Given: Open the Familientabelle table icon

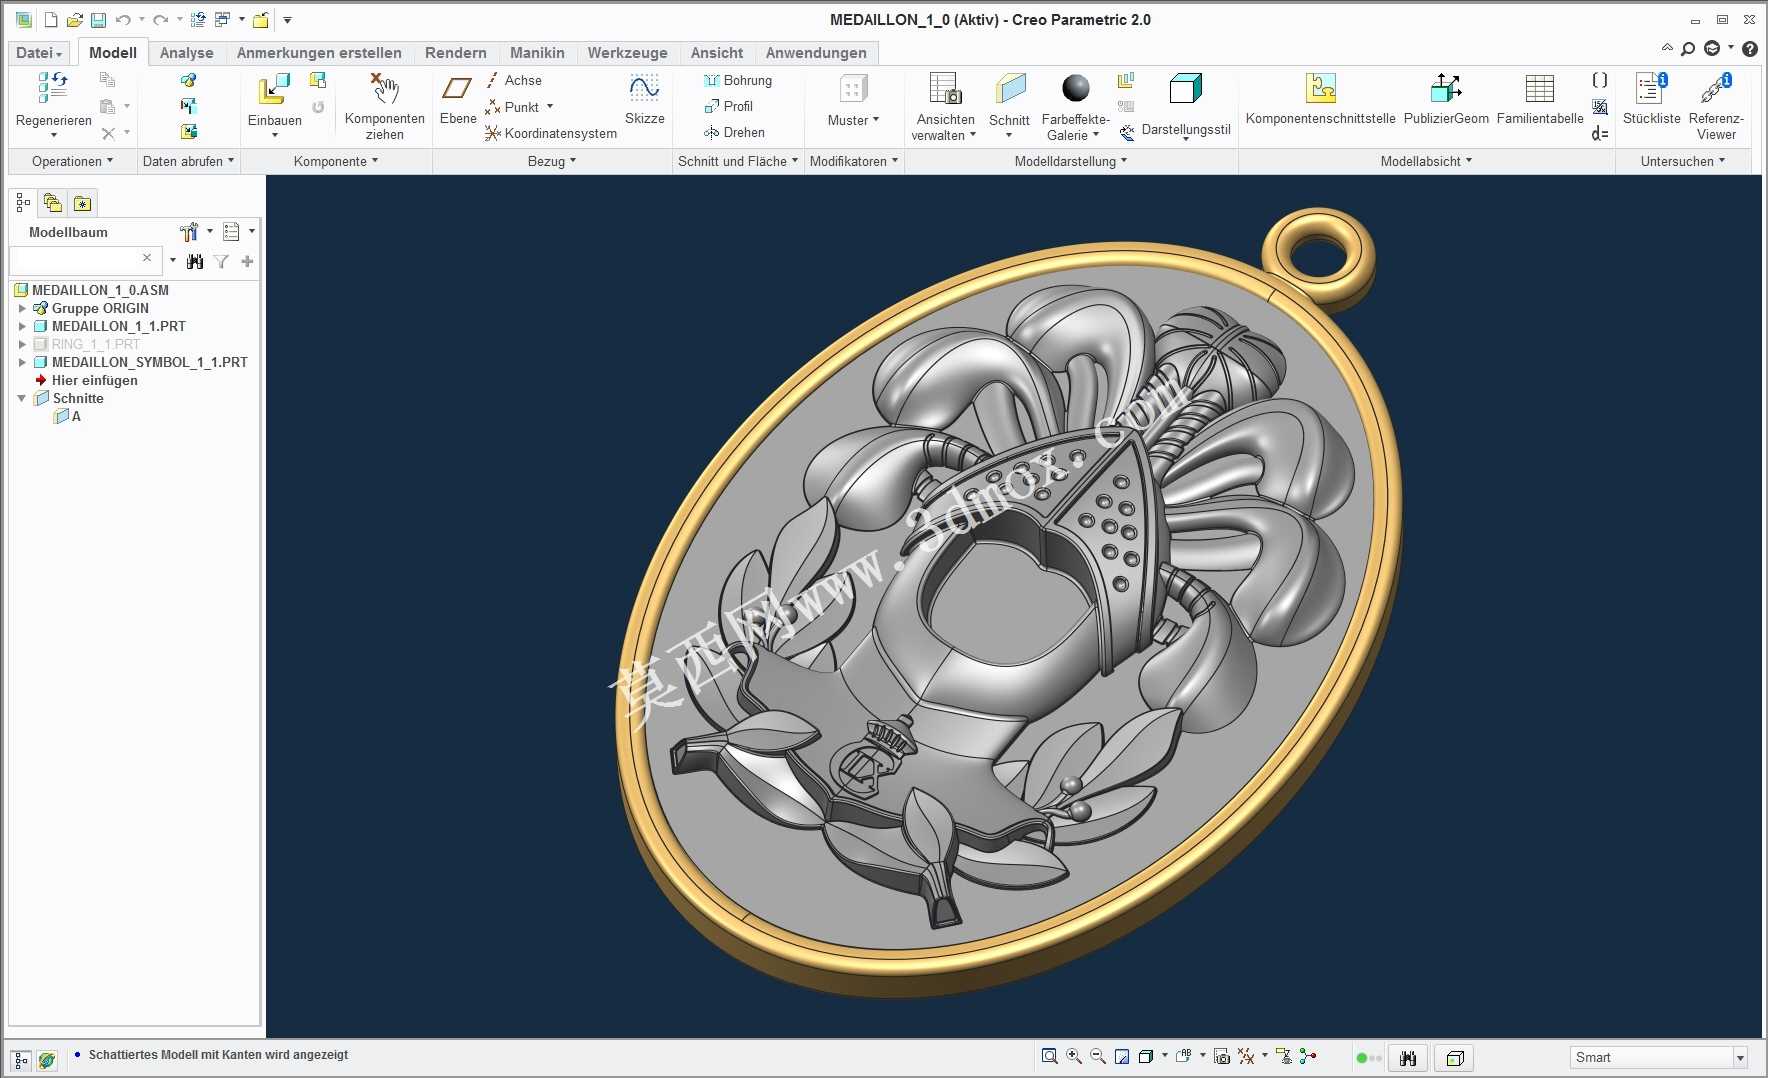Looking at the screenshot, I should [x=1540, y=88].
